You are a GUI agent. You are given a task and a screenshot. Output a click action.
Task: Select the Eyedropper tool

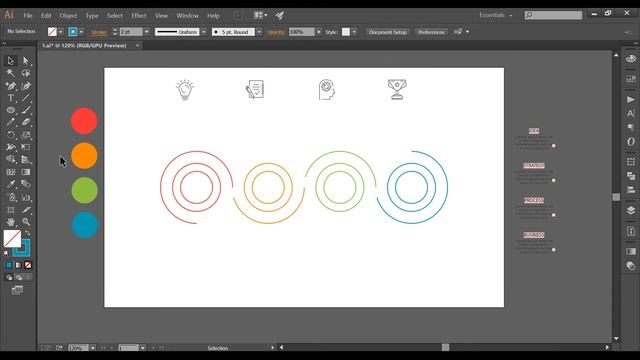pyautogui.click(x=11, y=184)
